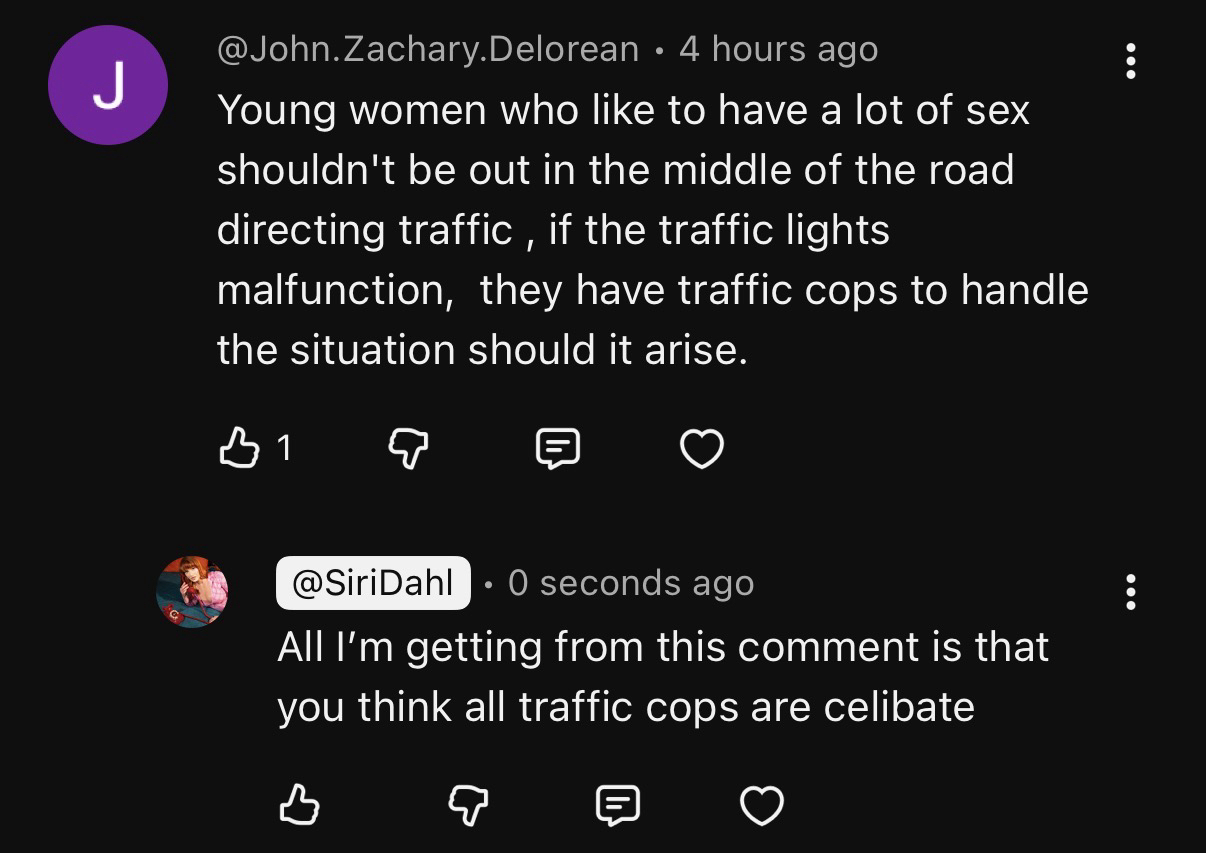This screenshot has height=853, width=1206.
Task: Click the purple J profile avatar
Action: [x=108, y=85]
